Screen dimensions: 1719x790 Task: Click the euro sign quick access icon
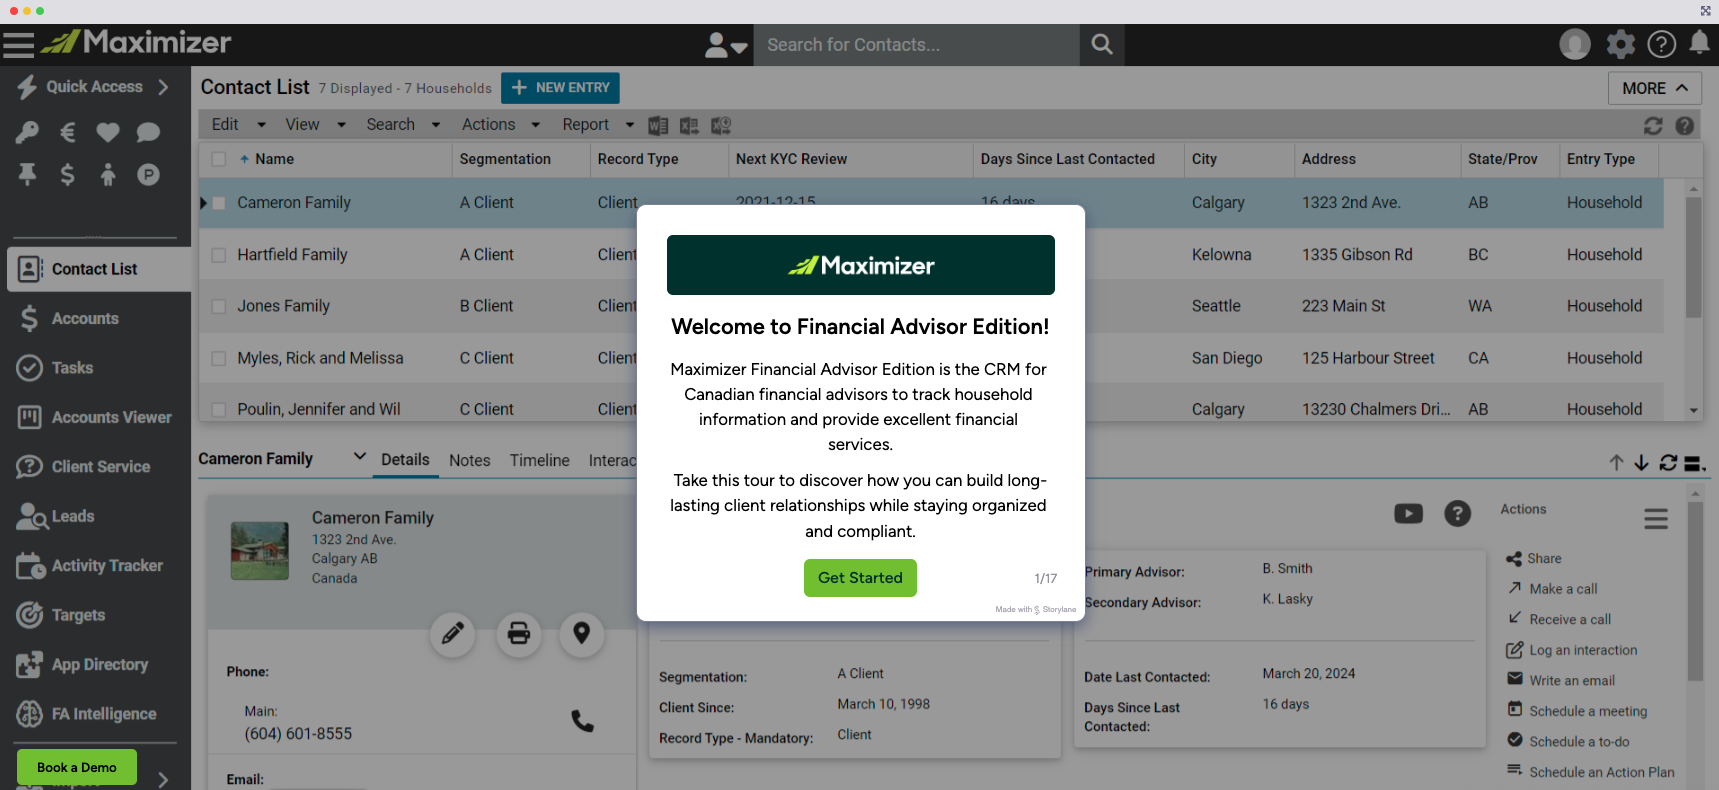[68, 132]
